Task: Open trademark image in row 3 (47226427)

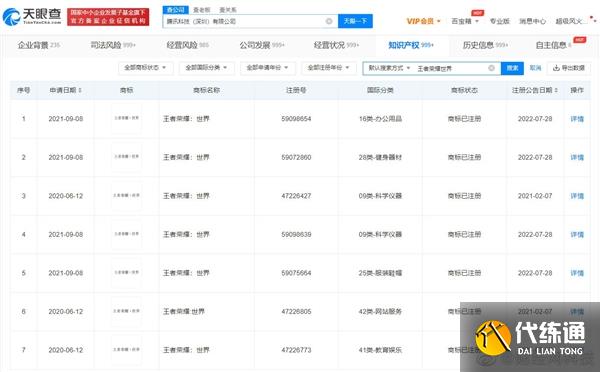Action: click(126, 196)
